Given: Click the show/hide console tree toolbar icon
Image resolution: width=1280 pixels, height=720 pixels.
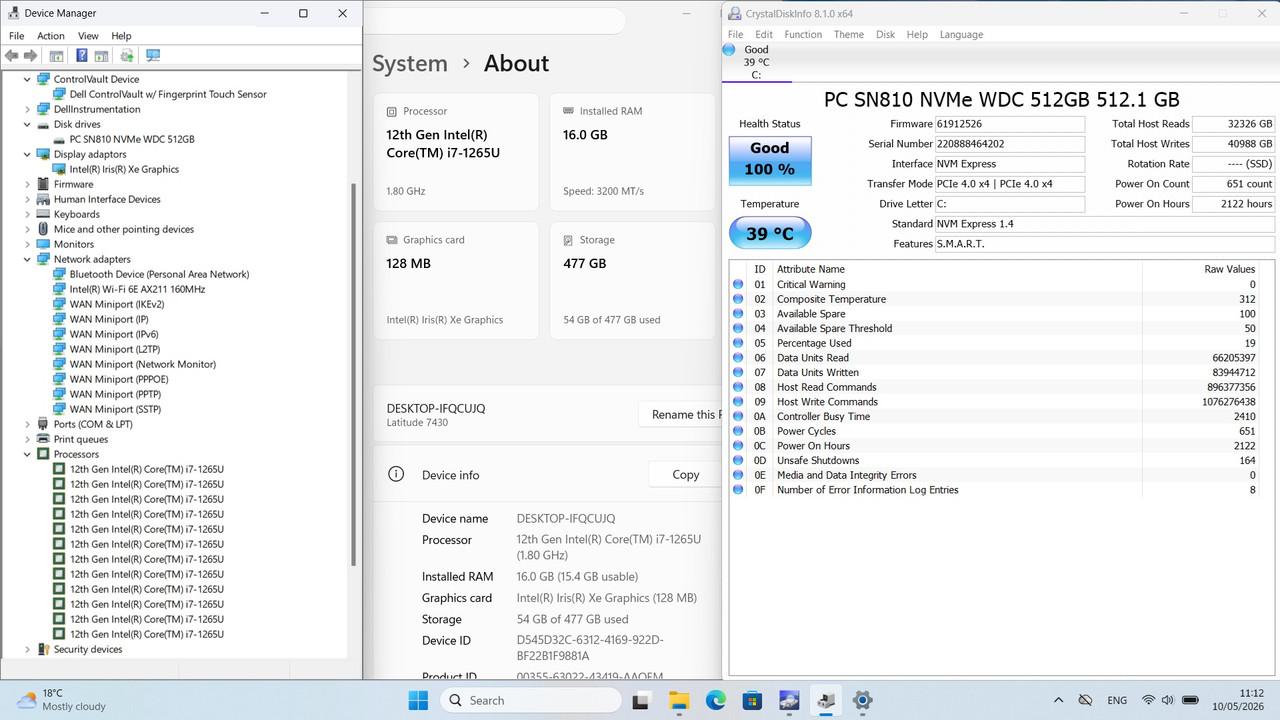Looking at the screenshot, I should tap(57, 56).
